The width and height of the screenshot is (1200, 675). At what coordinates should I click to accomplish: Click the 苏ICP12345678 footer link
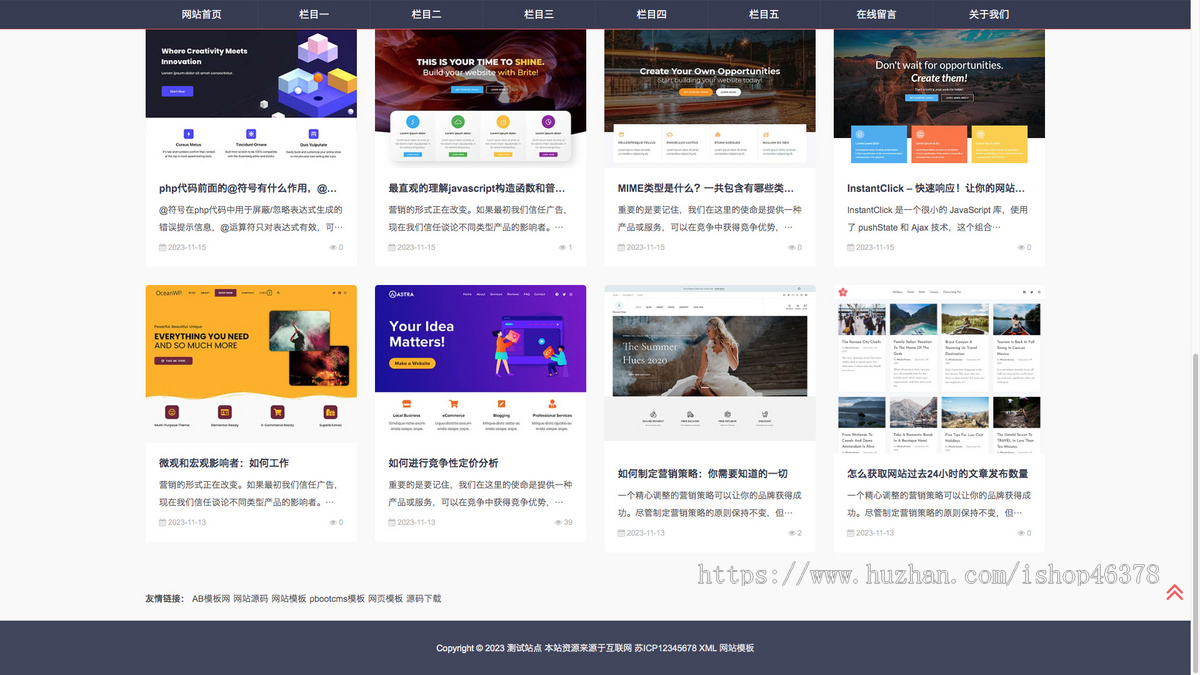666,648
